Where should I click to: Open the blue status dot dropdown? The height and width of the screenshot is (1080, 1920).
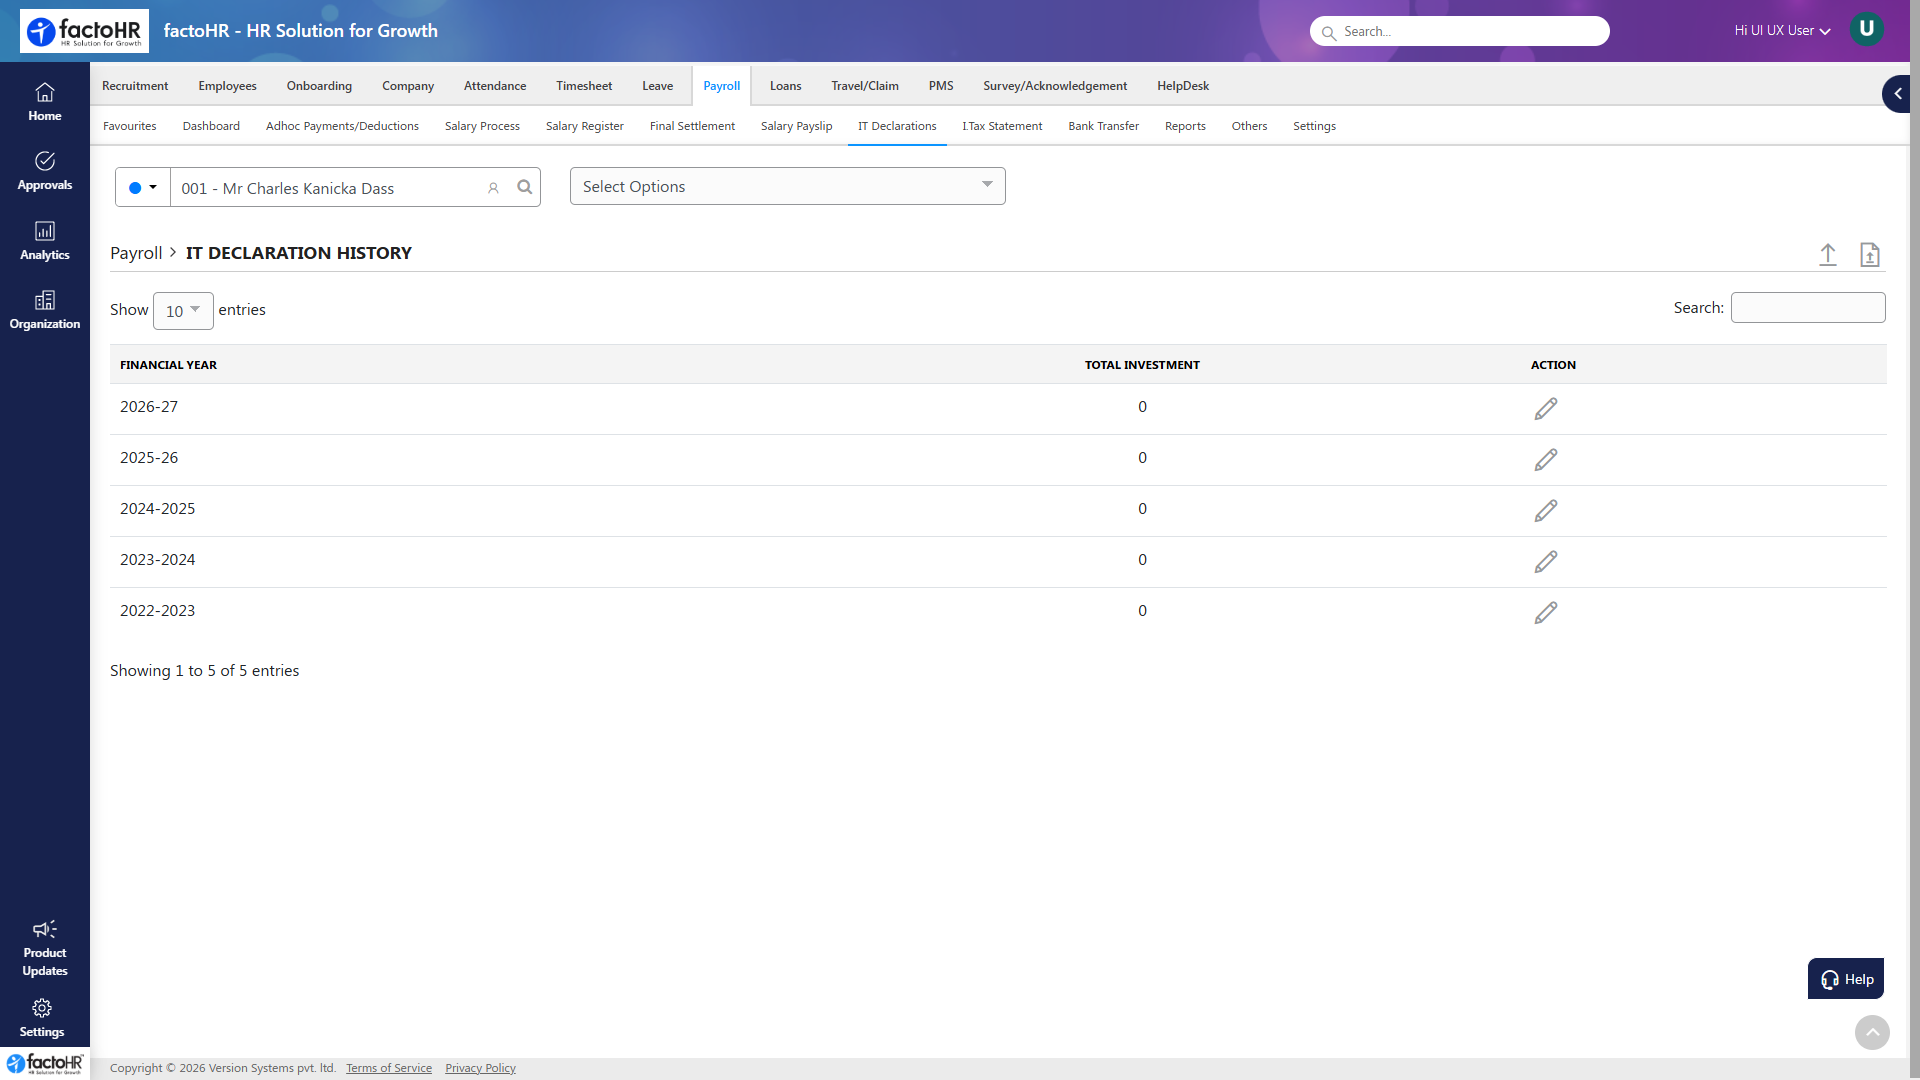coord(143,187)
